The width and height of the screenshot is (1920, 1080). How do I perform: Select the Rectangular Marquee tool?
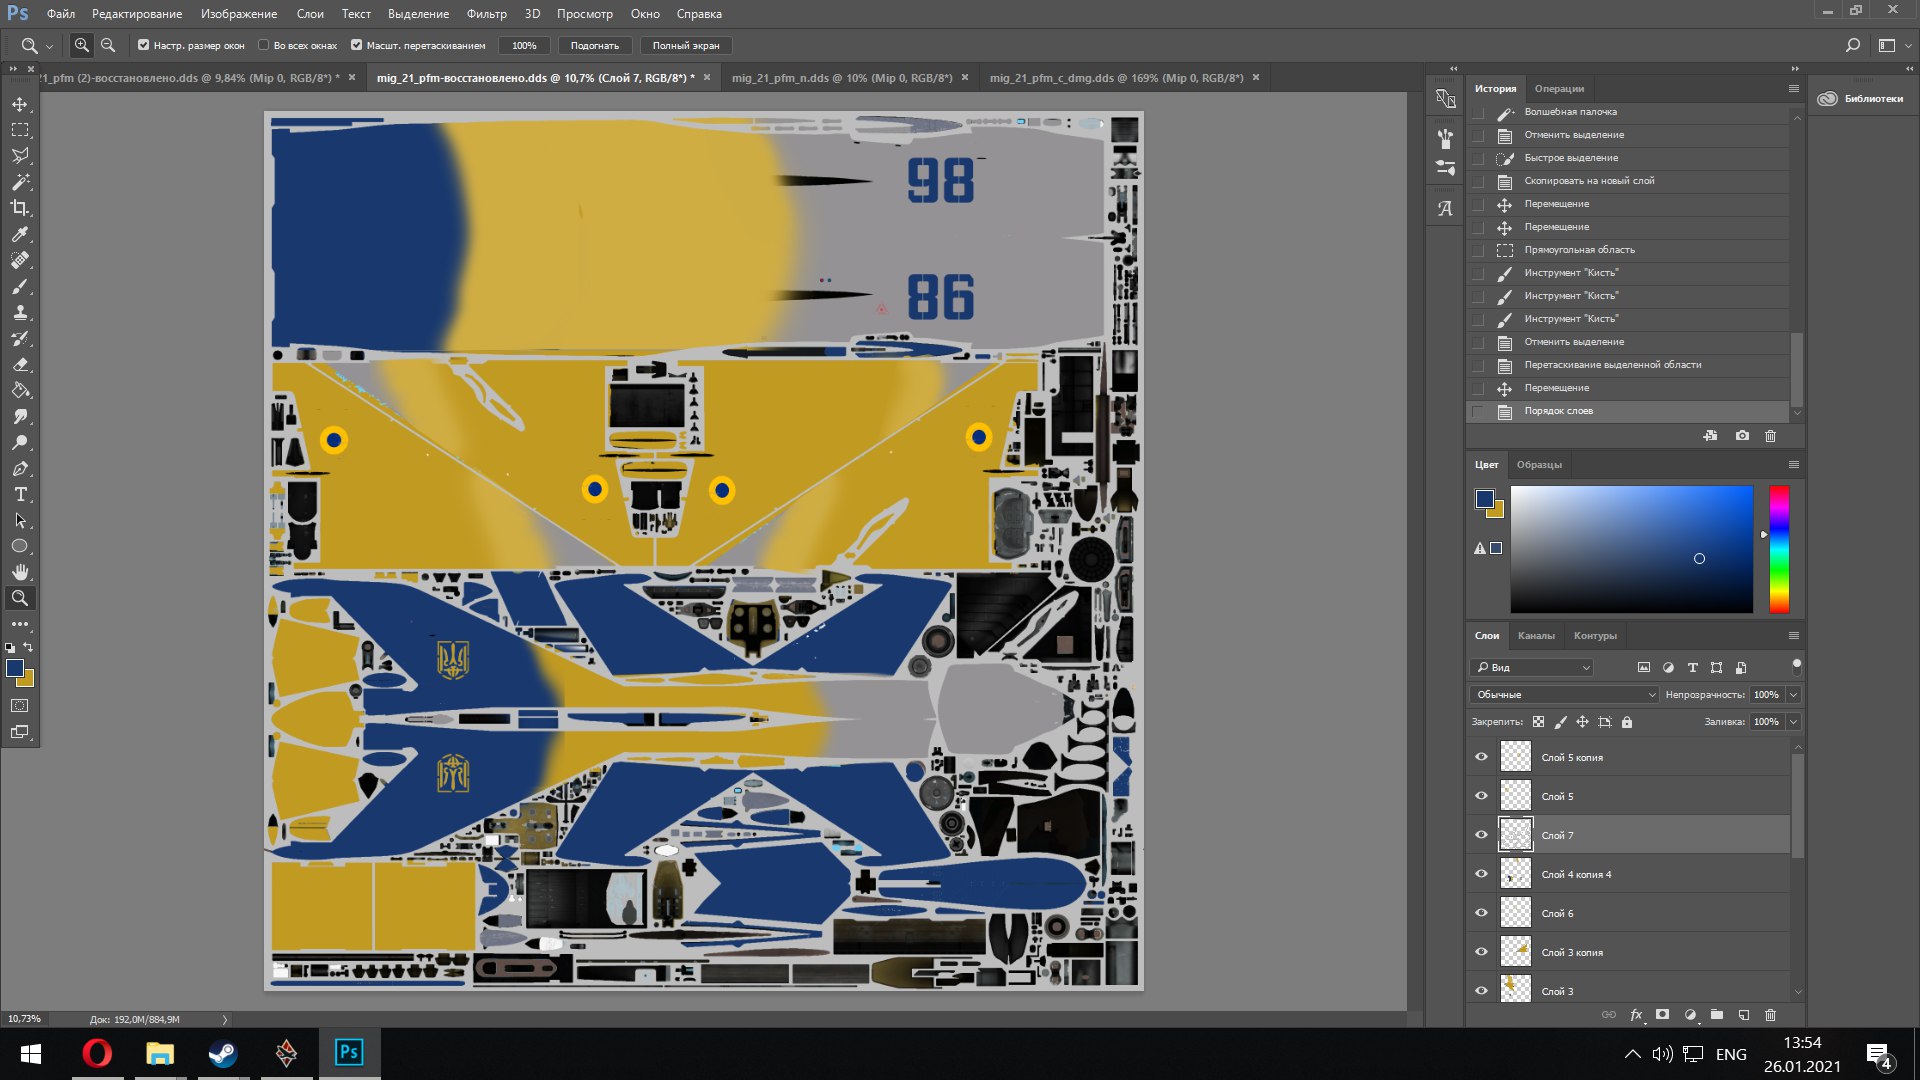(20, 130)
